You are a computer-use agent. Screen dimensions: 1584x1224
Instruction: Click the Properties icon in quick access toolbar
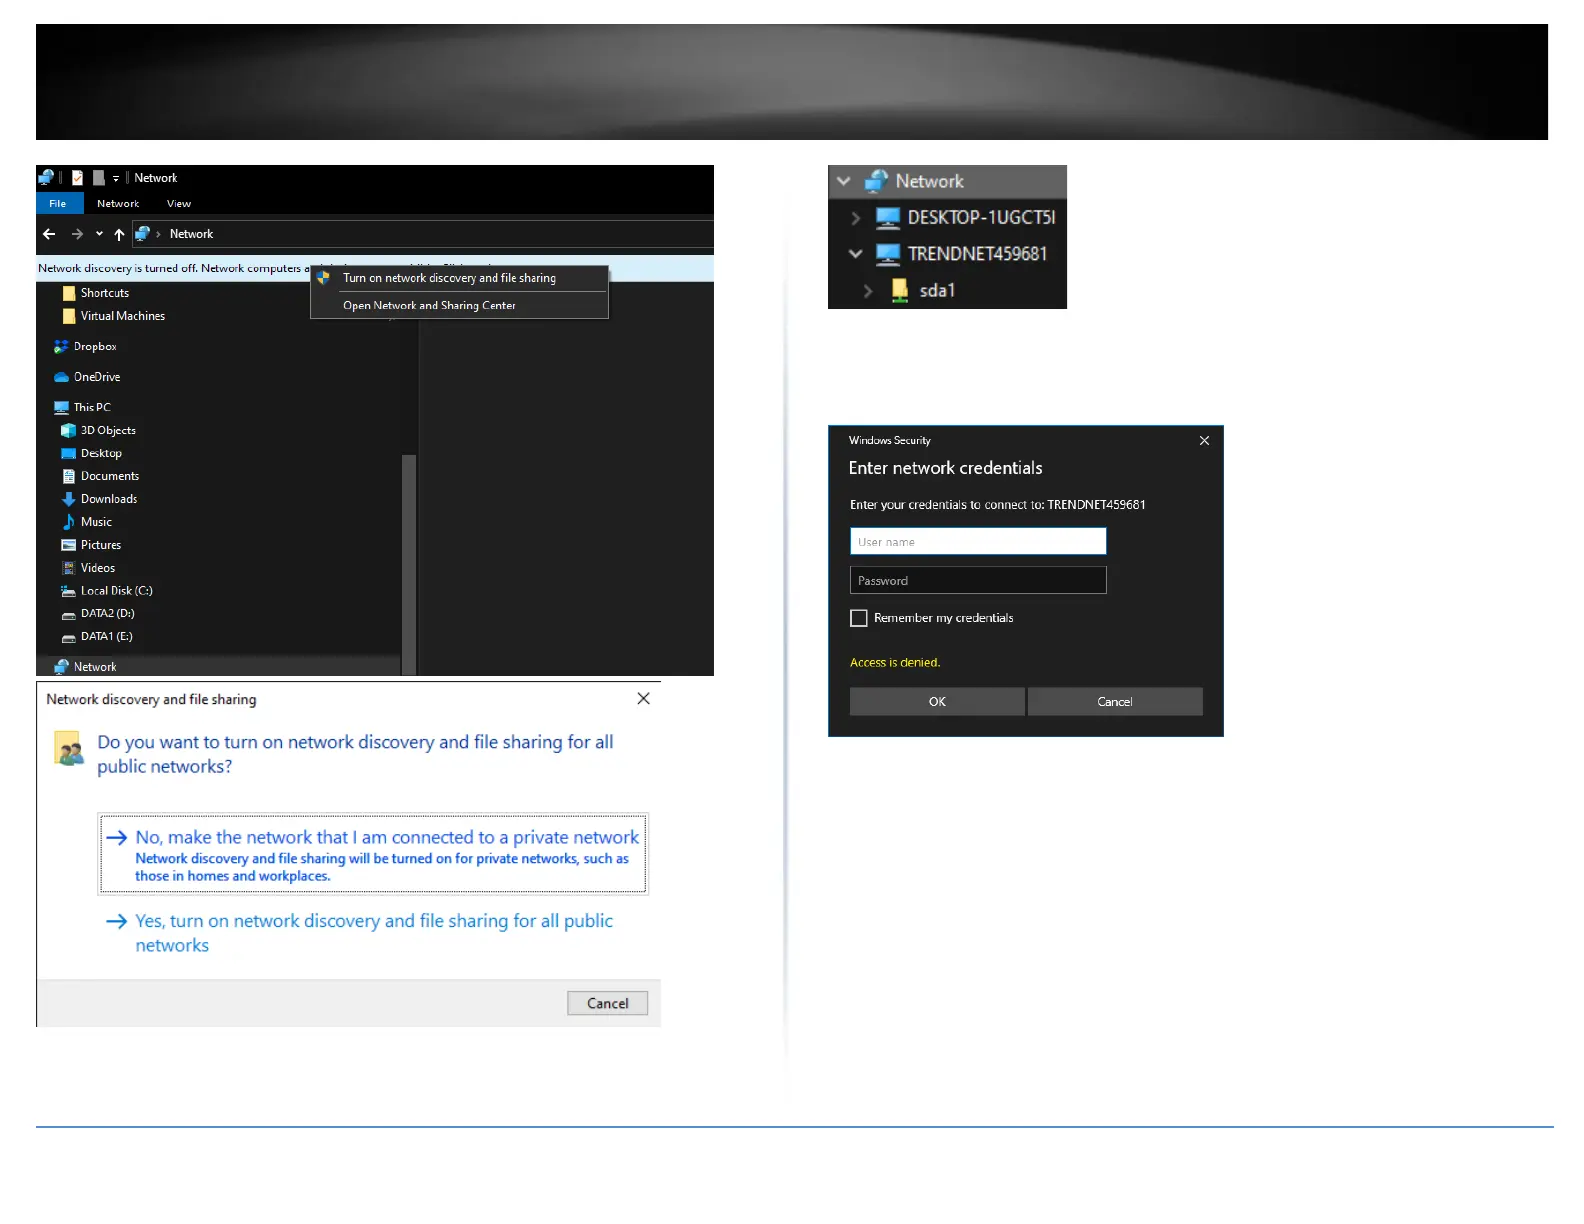click(x=77, y=178)
